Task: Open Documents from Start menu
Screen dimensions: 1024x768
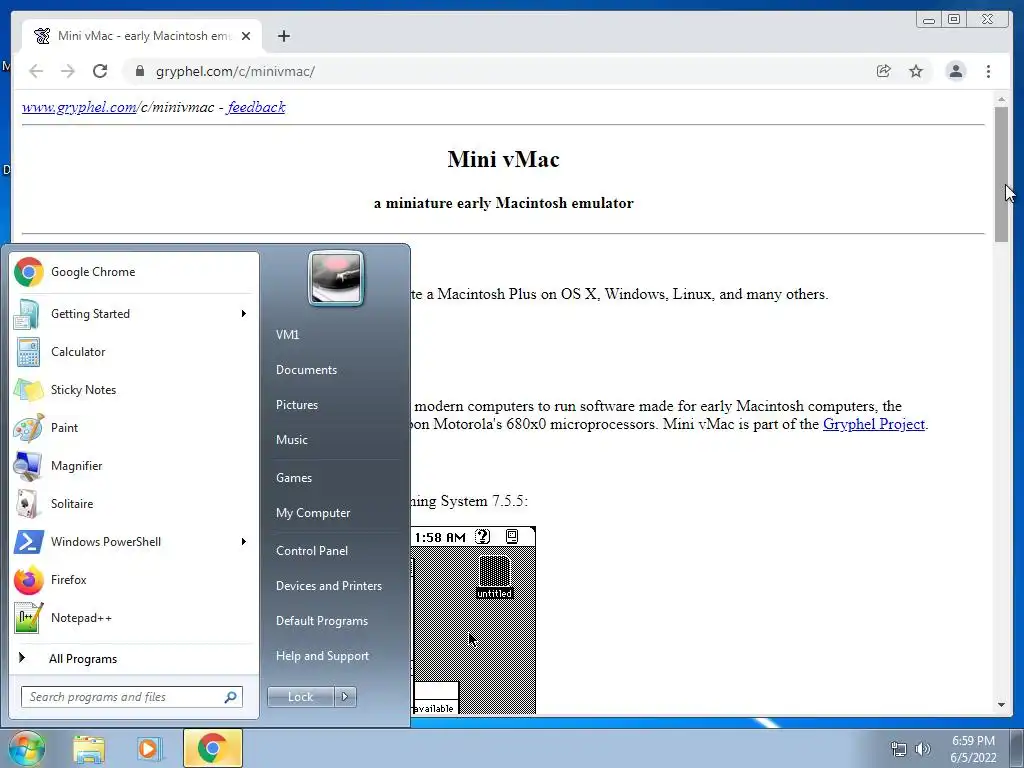Action: point(306,370)
